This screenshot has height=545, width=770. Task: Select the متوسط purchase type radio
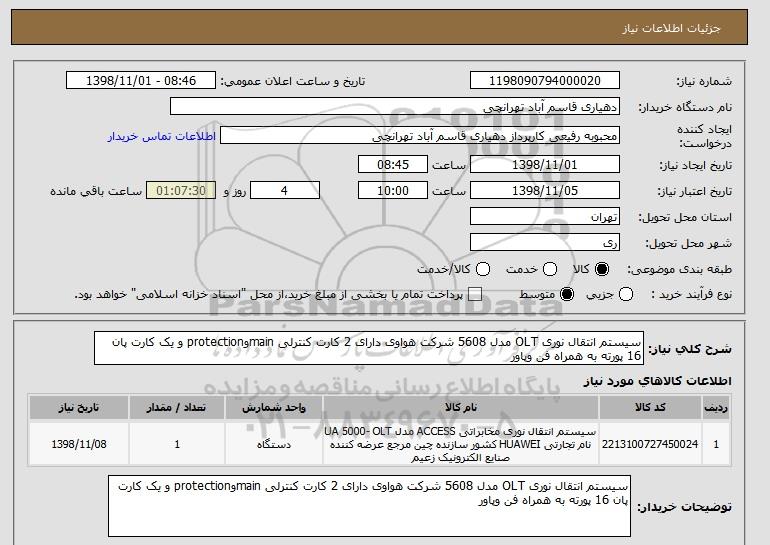tap(567, 294)
